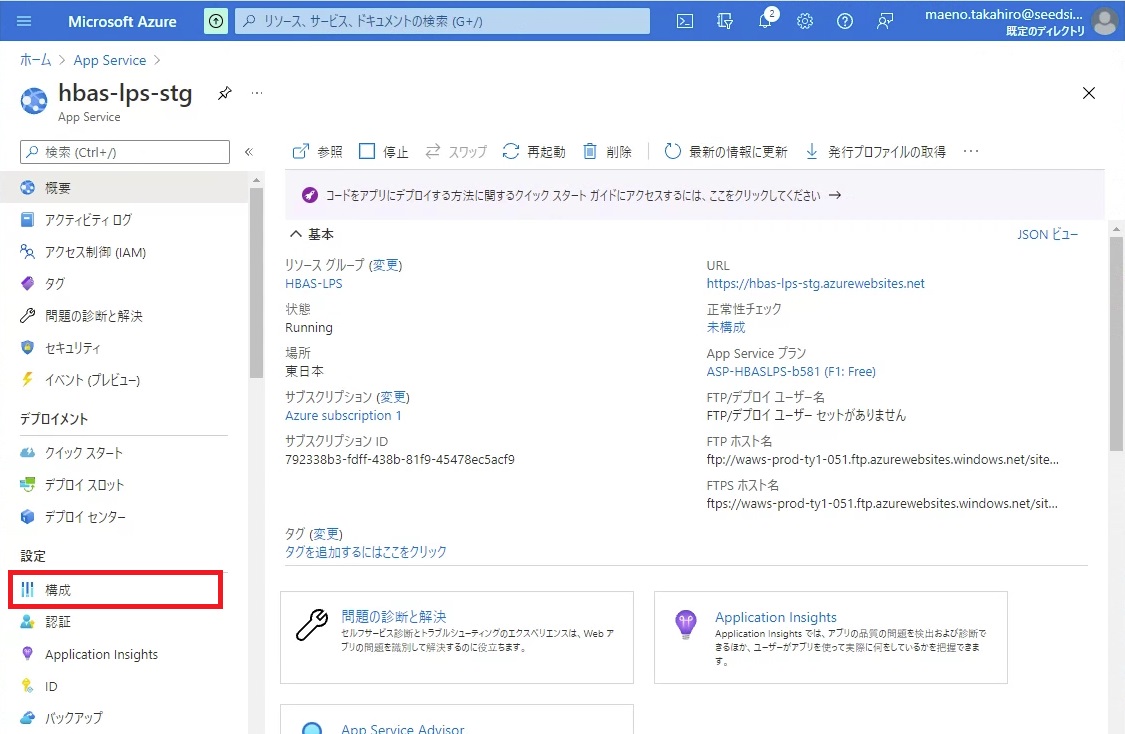Open アクティビティ ログ in sidebar
This screenshot has height=734, width=1125.
[x=88, y=220]
